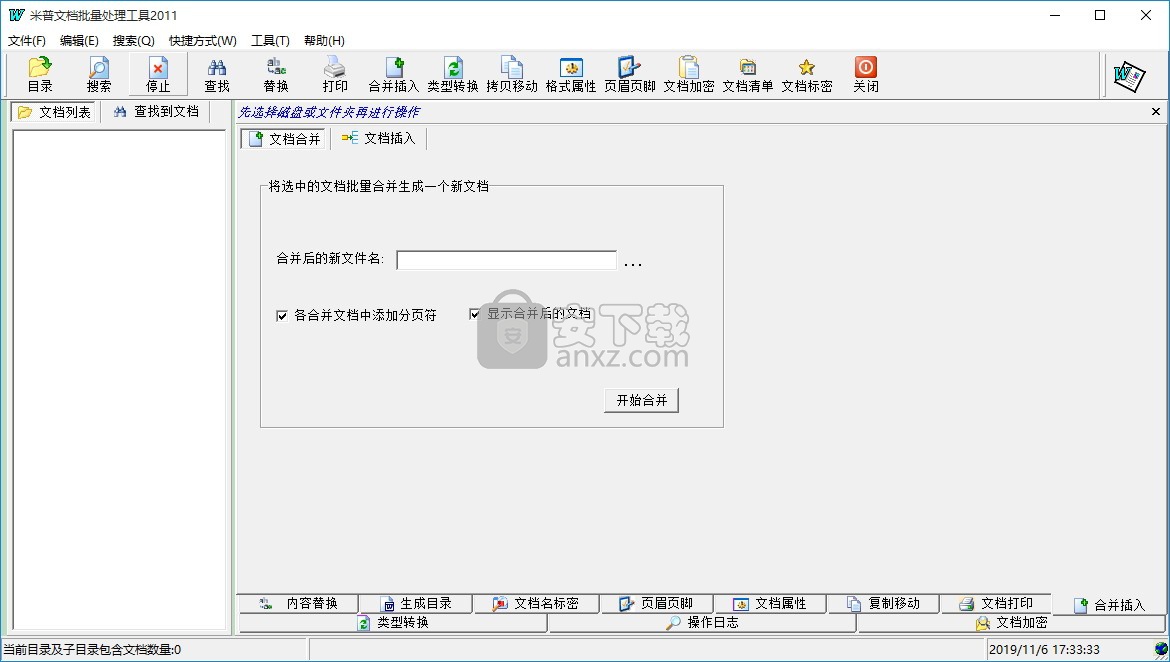Click the status bar network globe icon
The height and width of the screenshot is (662, 1170).
pos(1160,649)
